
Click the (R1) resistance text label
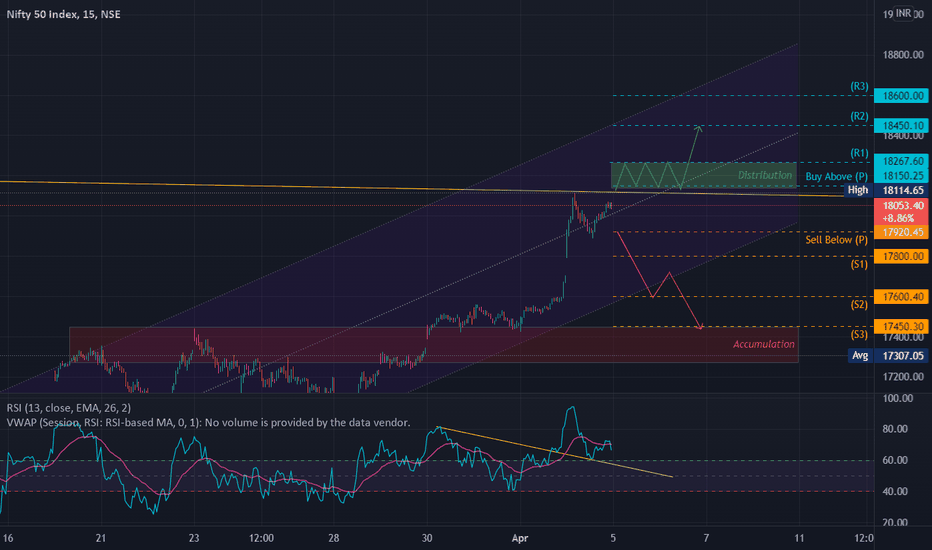859,153
